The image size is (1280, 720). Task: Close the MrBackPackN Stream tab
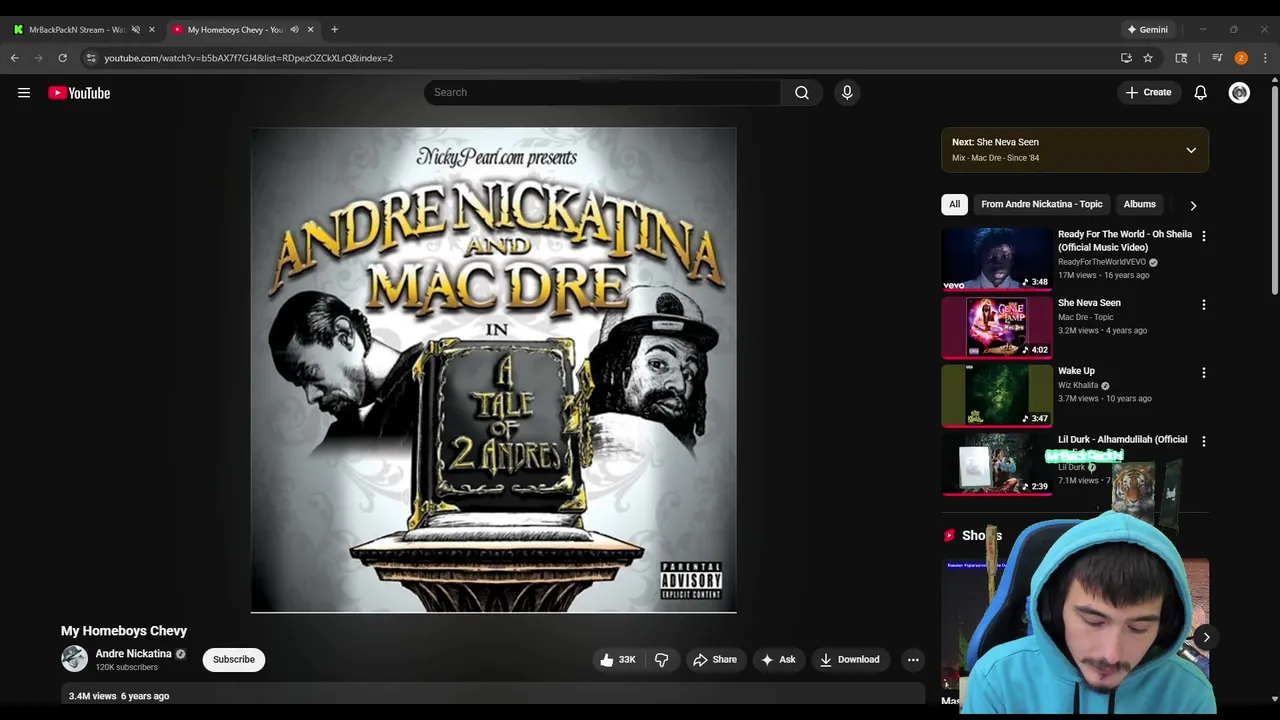click(152, 29)
